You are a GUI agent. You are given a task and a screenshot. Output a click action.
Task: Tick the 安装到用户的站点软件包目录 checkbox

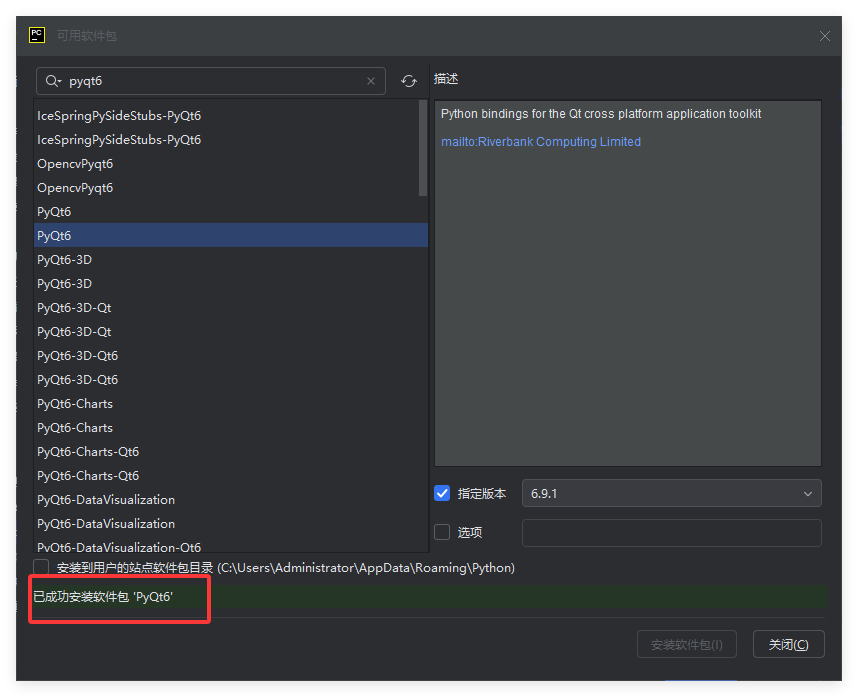coord(41,567)
